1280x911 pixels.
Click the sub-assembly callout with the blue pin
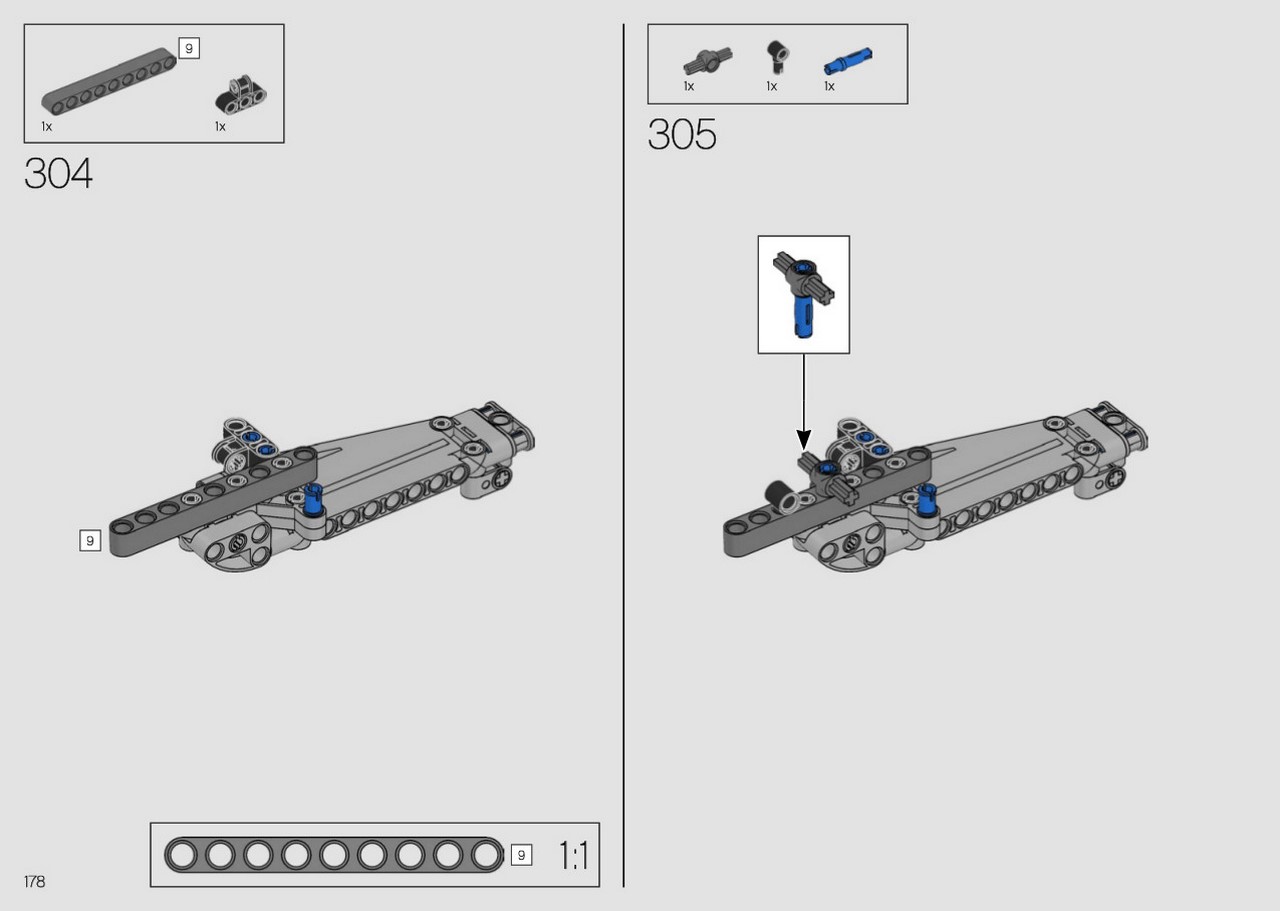pos(804,295)
